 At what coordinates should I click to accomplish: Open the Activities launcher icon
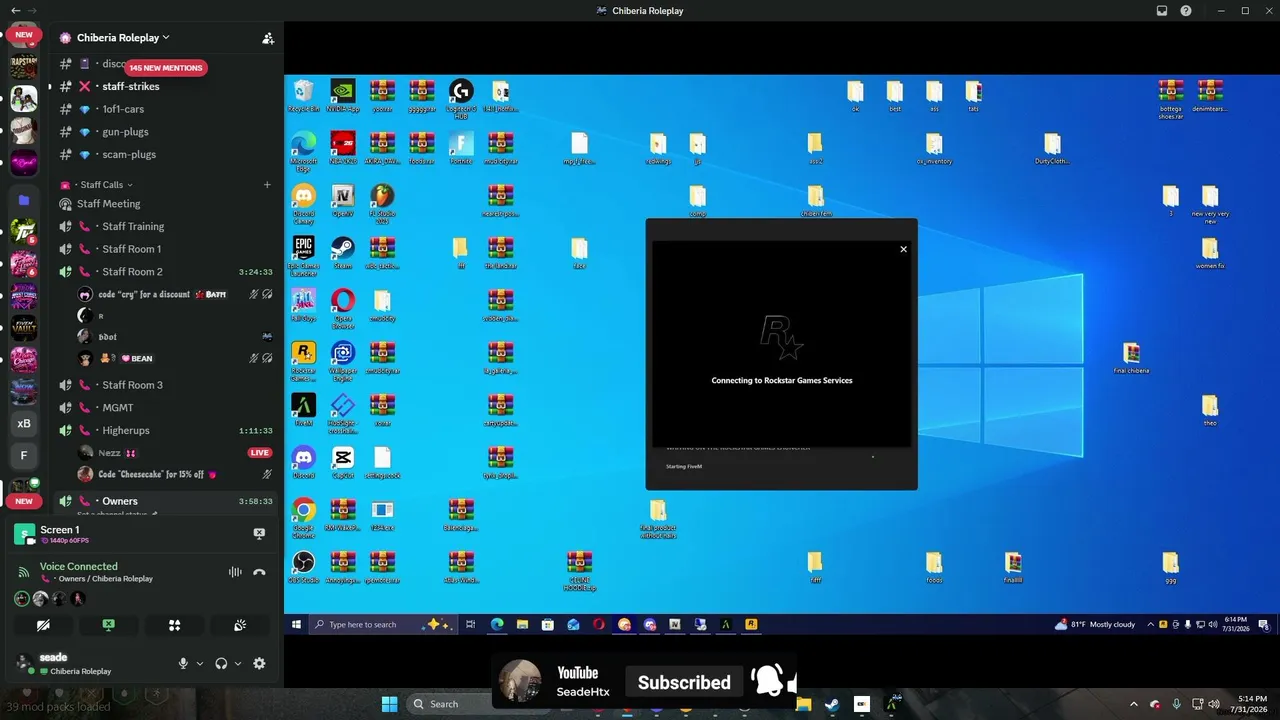(174, 625)
